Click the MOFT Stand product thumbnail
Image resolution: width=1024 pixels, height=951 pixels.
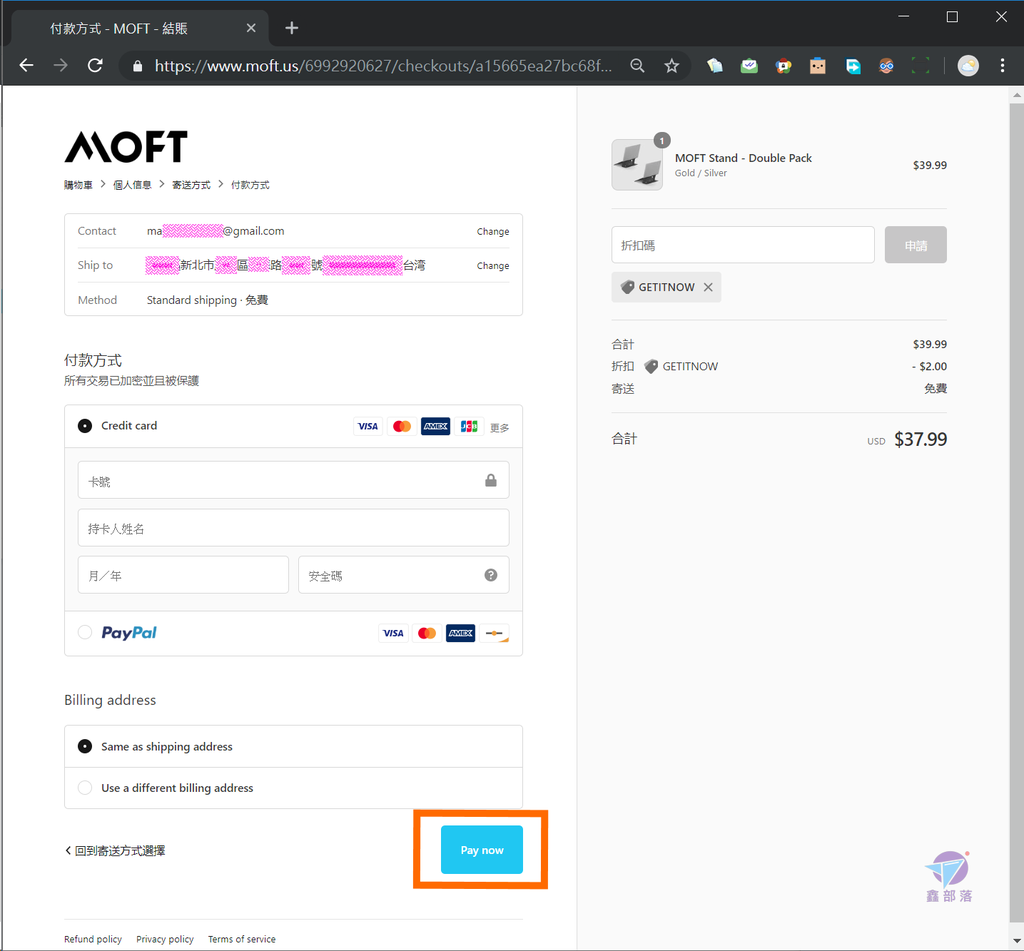click(x=637, y=165)
